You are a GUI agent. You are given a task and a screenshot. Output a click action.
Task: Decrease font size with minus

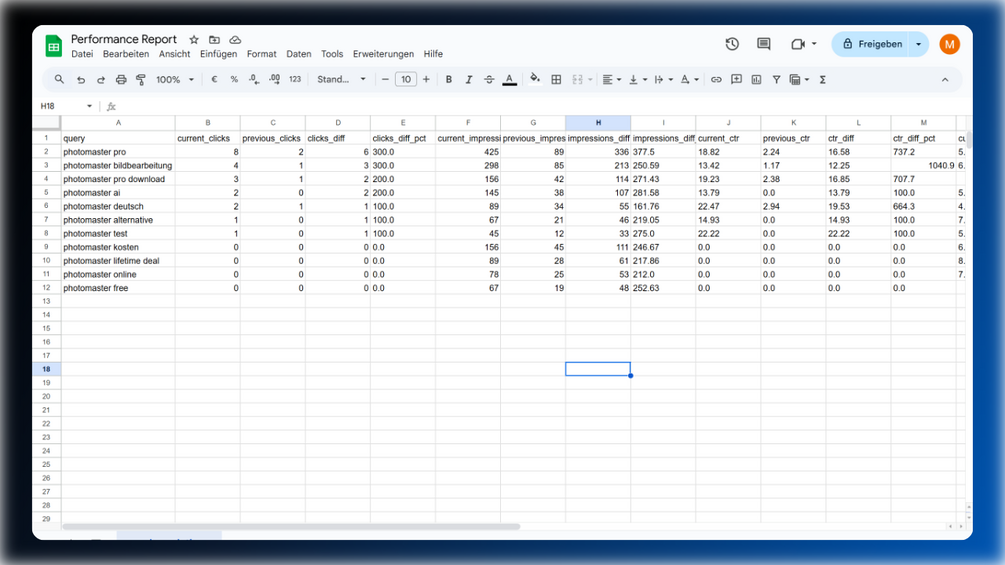pyautogui.click(x=385, y=79)
